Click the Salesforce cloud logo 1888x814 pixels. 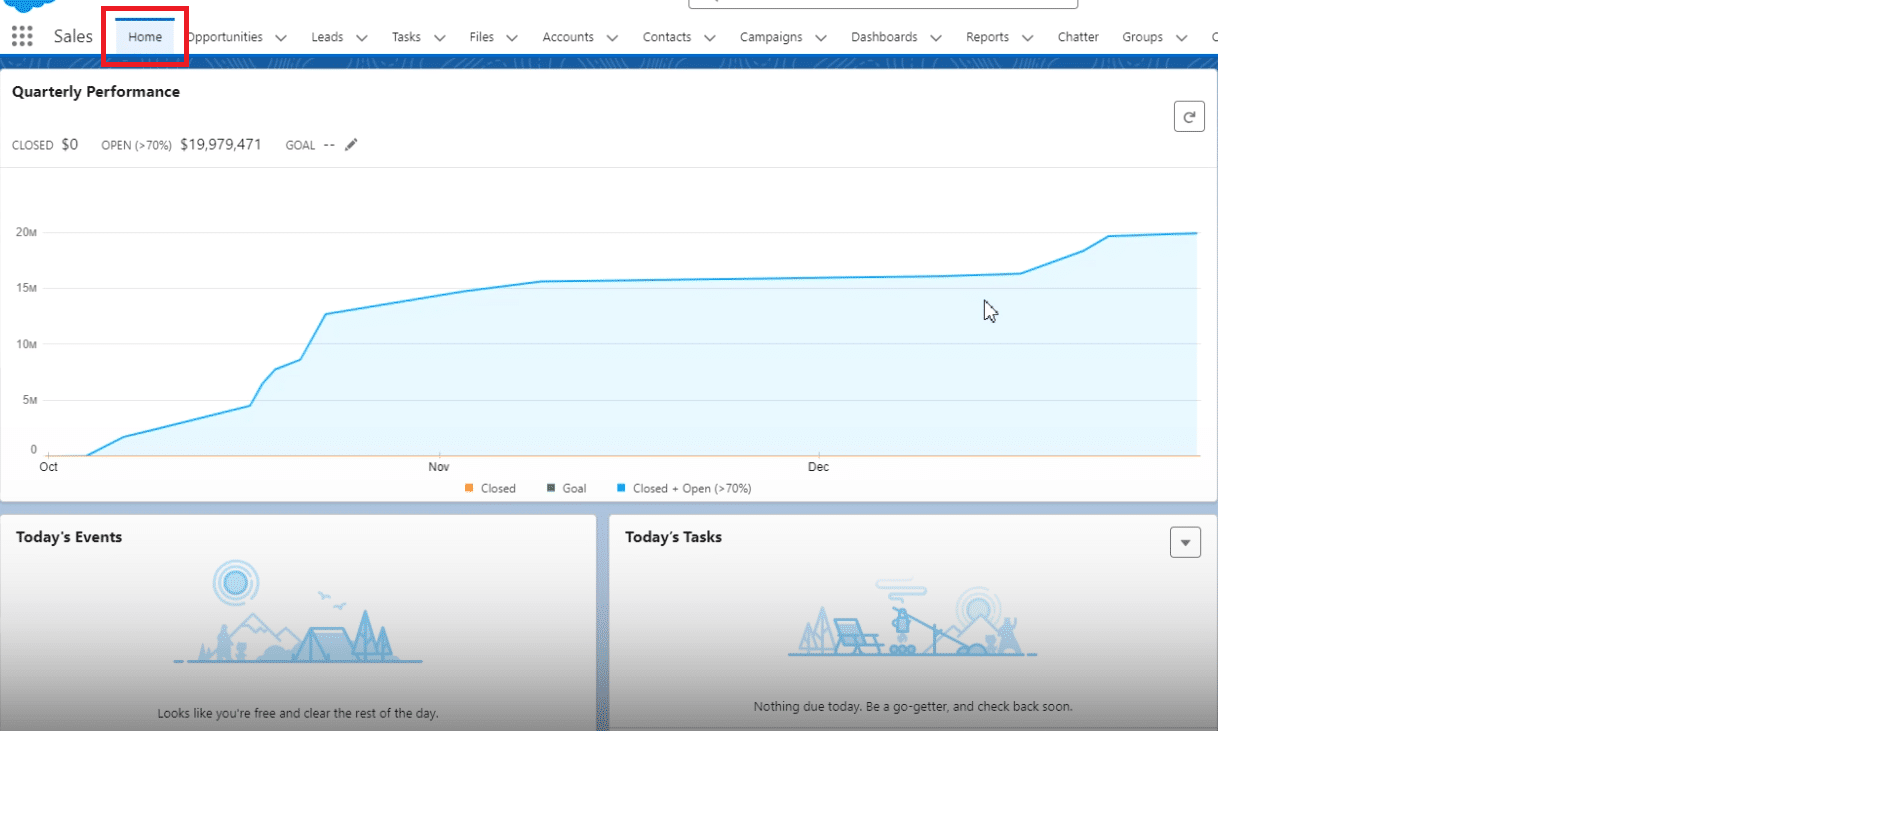coord(30,5)
